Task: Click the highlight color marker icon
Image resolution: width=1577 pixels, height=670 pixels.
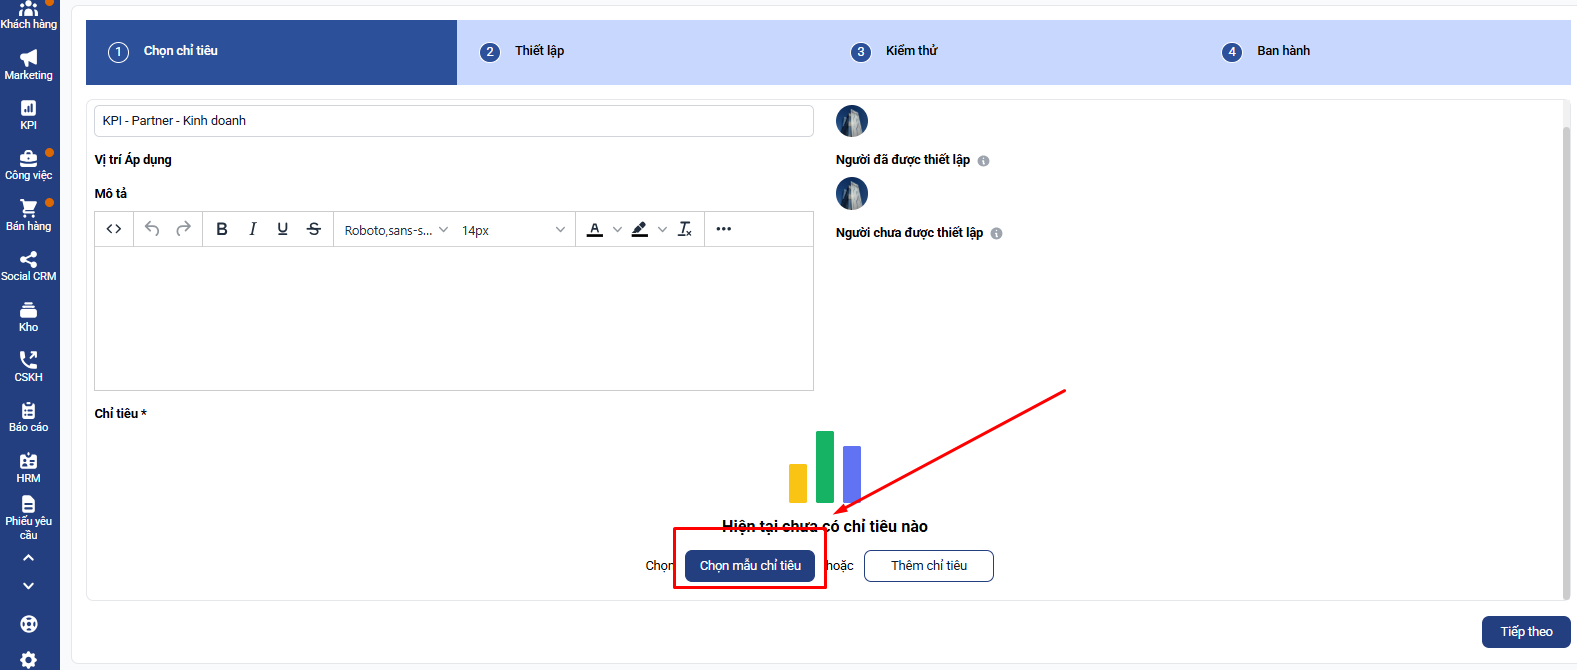Action: 640,229
